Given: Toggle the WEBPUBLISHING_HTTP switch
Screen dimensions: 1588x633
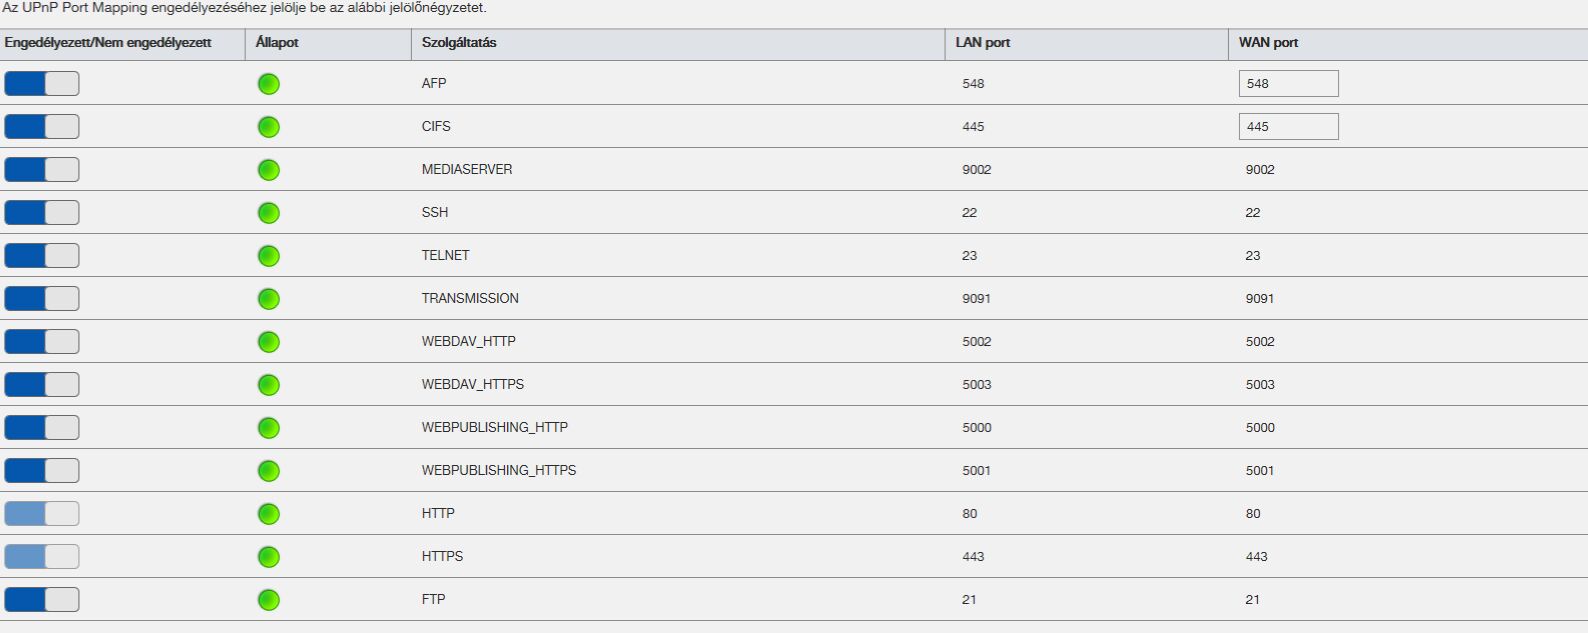Looking at the screenshot, I should coord(41,428).
